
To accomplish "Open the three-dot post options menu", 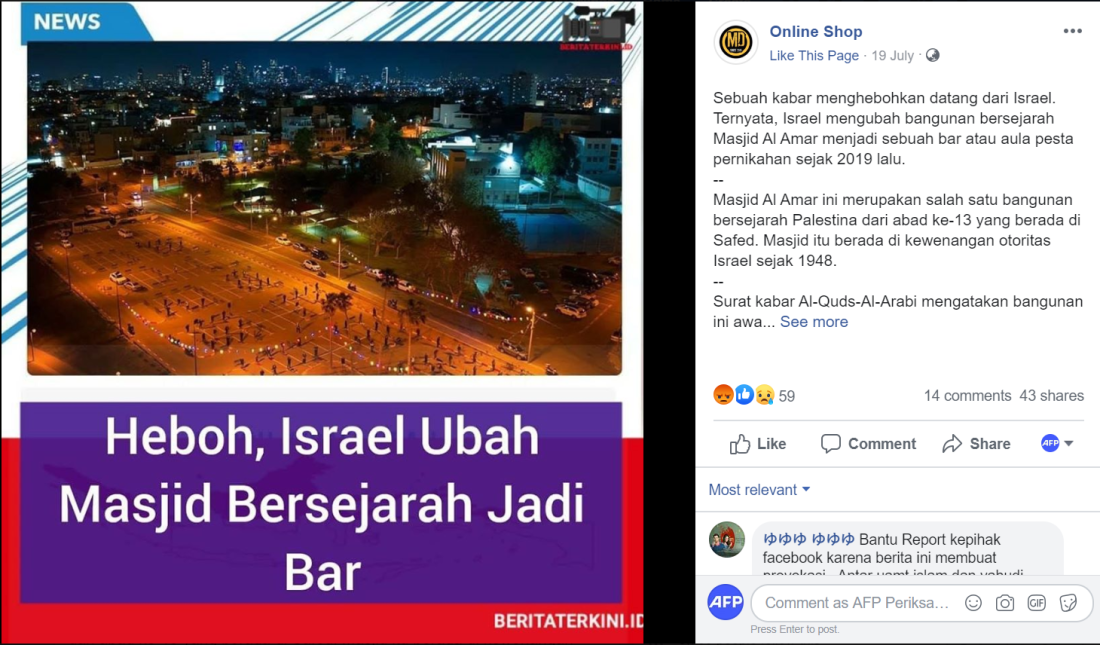I will pos(1072,31).
